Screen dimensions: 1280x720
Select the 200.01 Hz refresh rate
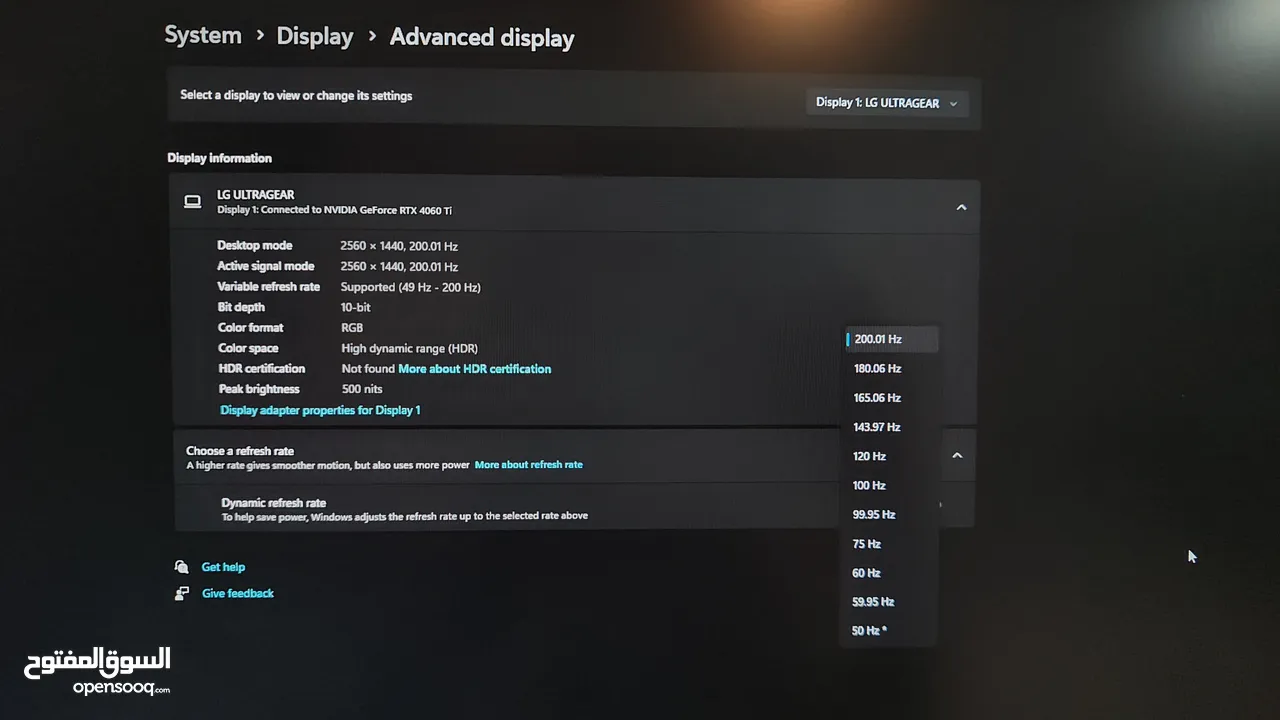(x=892, y=339)
